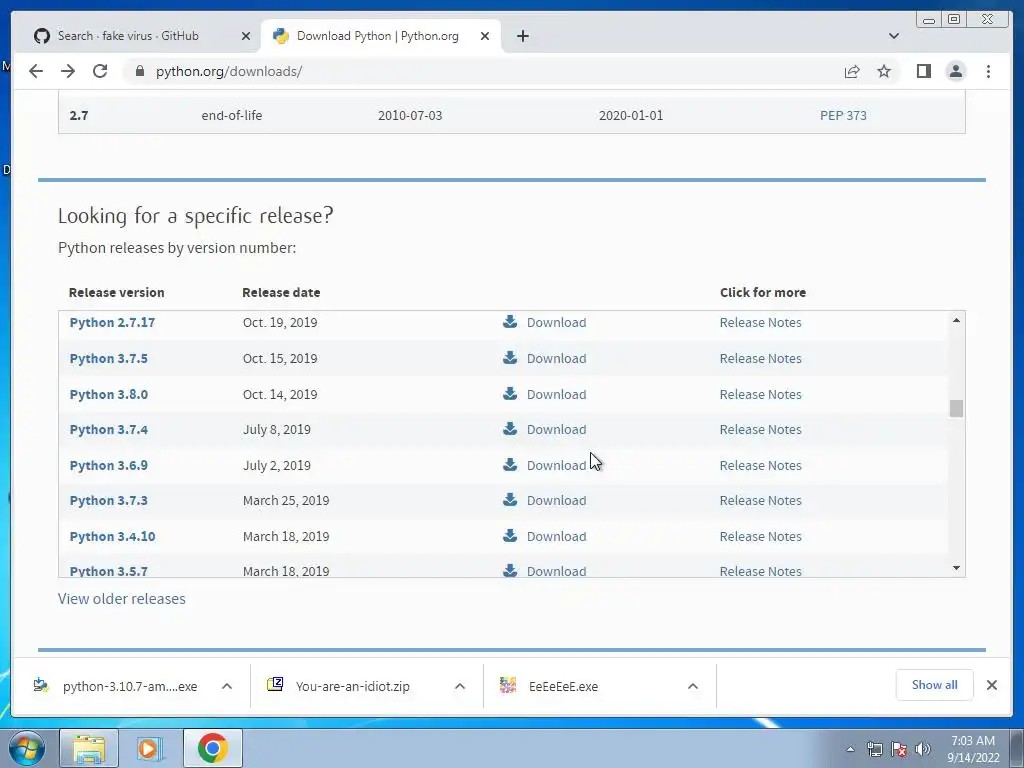
Task: Click download icon for Python 3.7.4
Action: click(510, 428)
